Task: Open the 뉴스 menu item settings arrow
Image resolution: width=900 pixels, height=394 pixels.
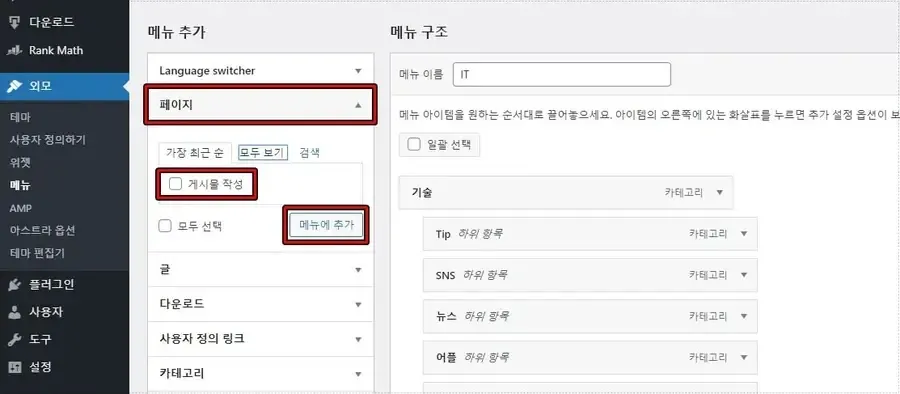Action: point(744,316)
